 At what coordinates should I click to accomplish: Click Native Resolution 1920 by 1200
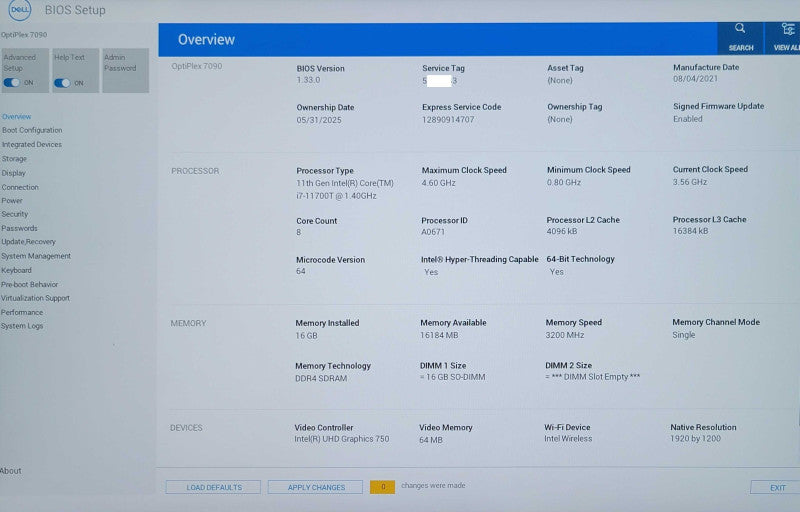click(695, 439)
